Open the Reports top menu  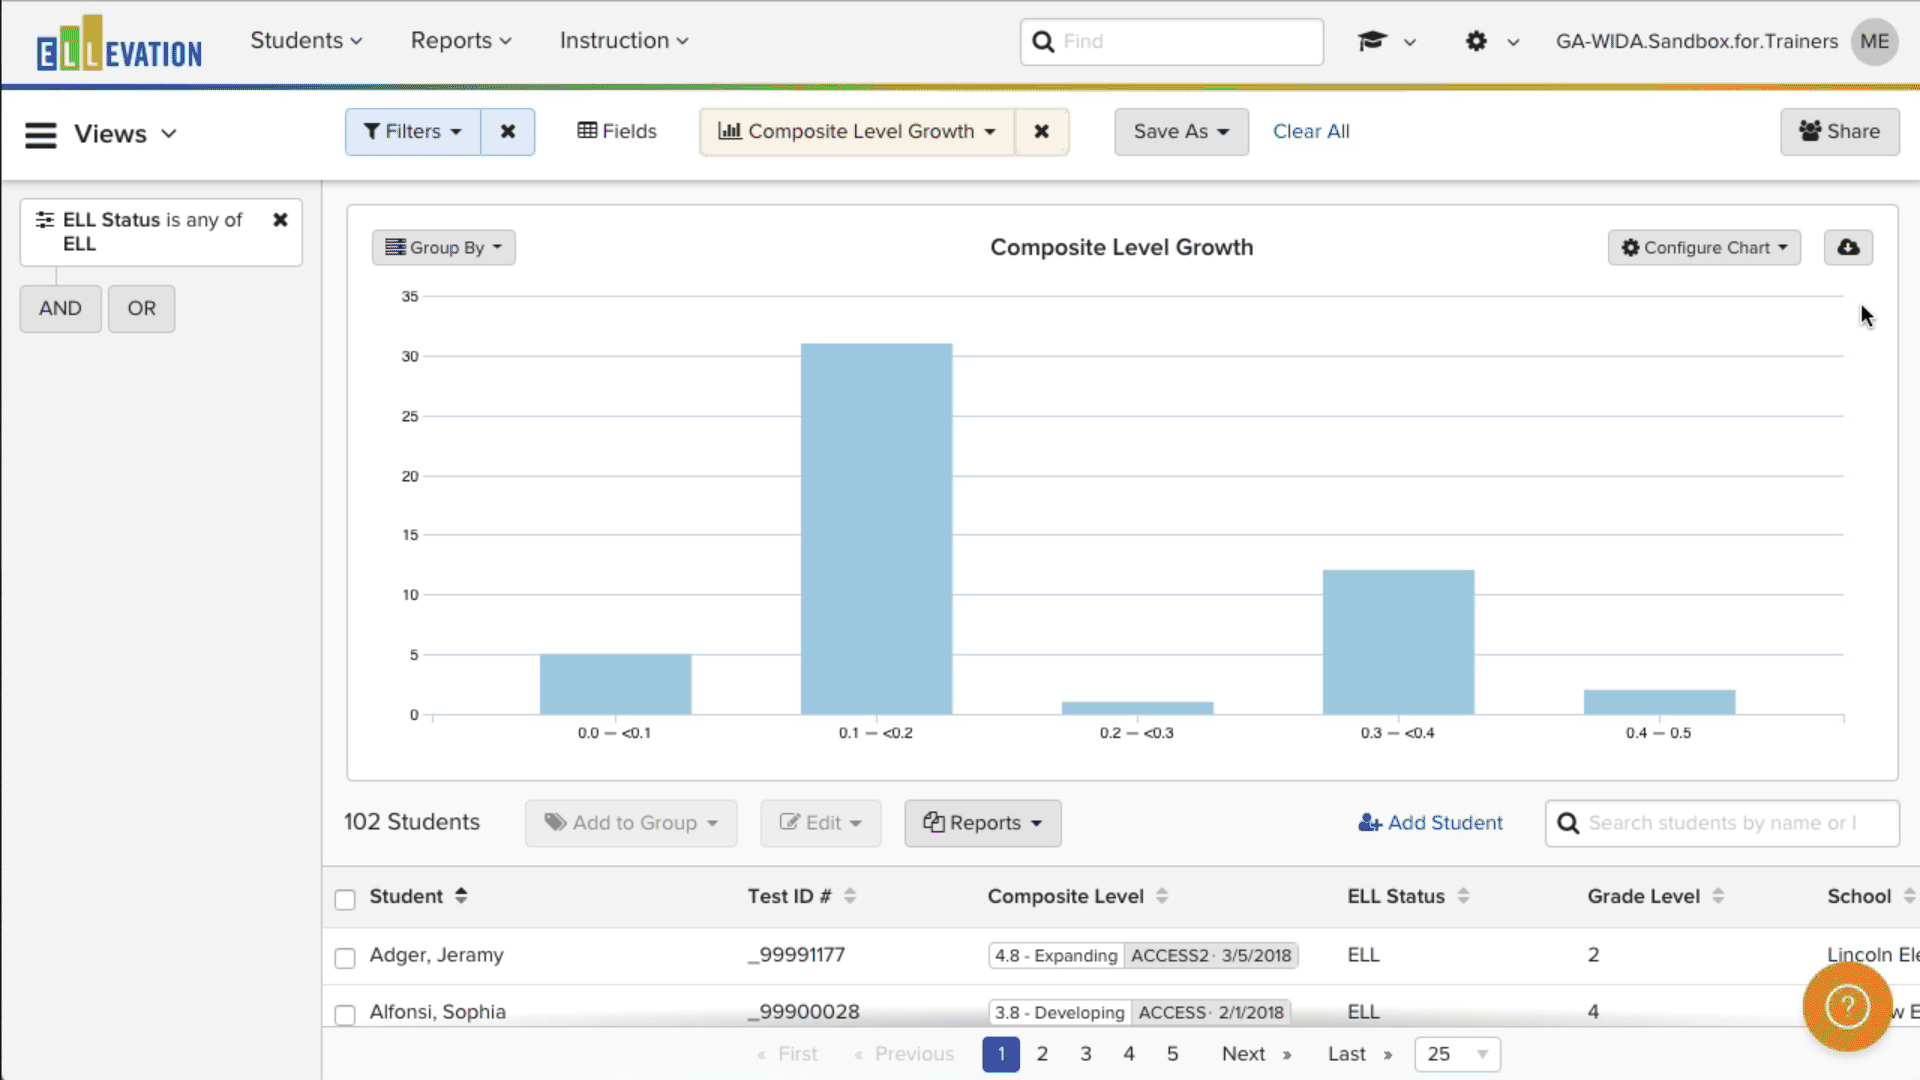pyautogui.click(x=461, y=41)
